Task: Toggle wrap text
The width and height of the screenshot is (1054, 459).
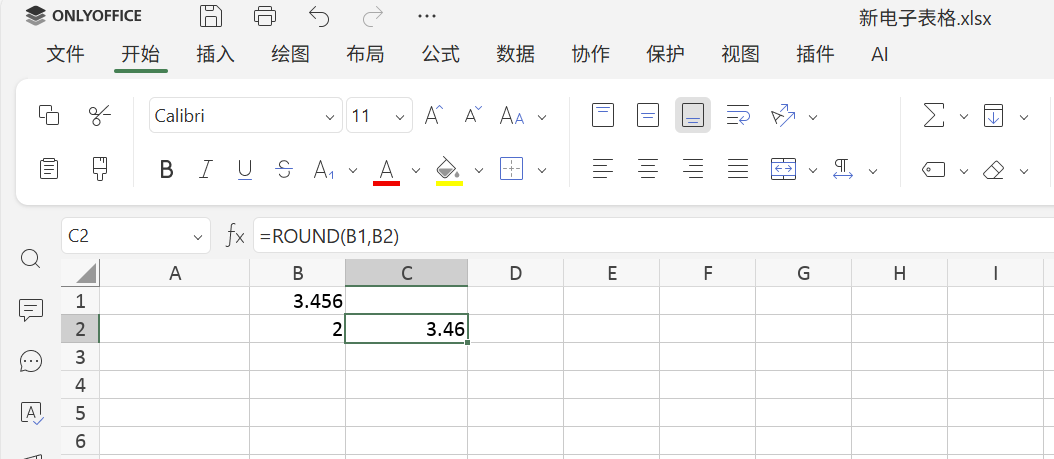Action: coord(738,116)
